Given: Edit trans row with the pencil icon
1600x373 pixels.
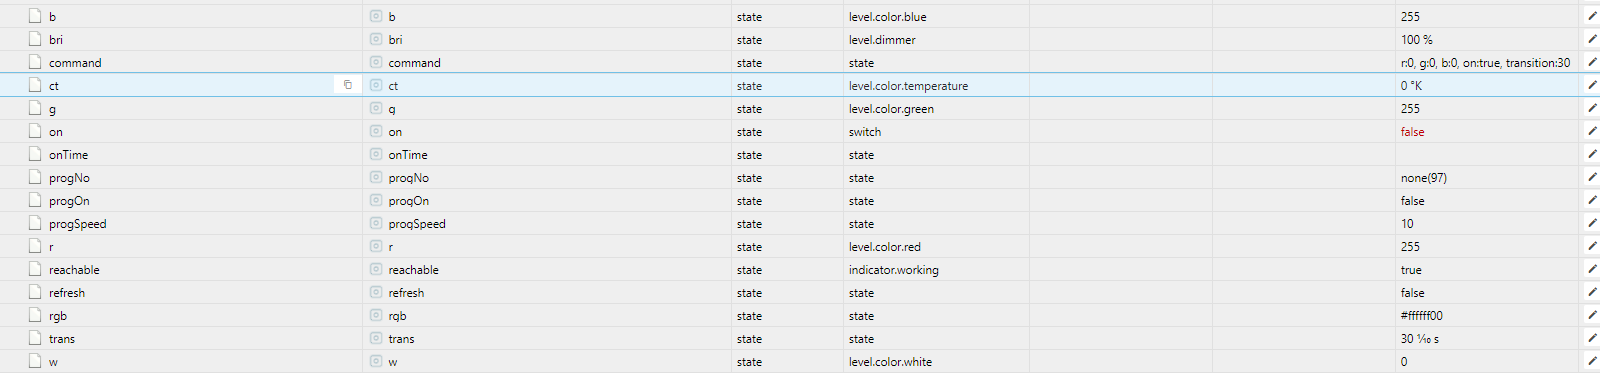Looking at the screenshot, I should (1592, 338).
